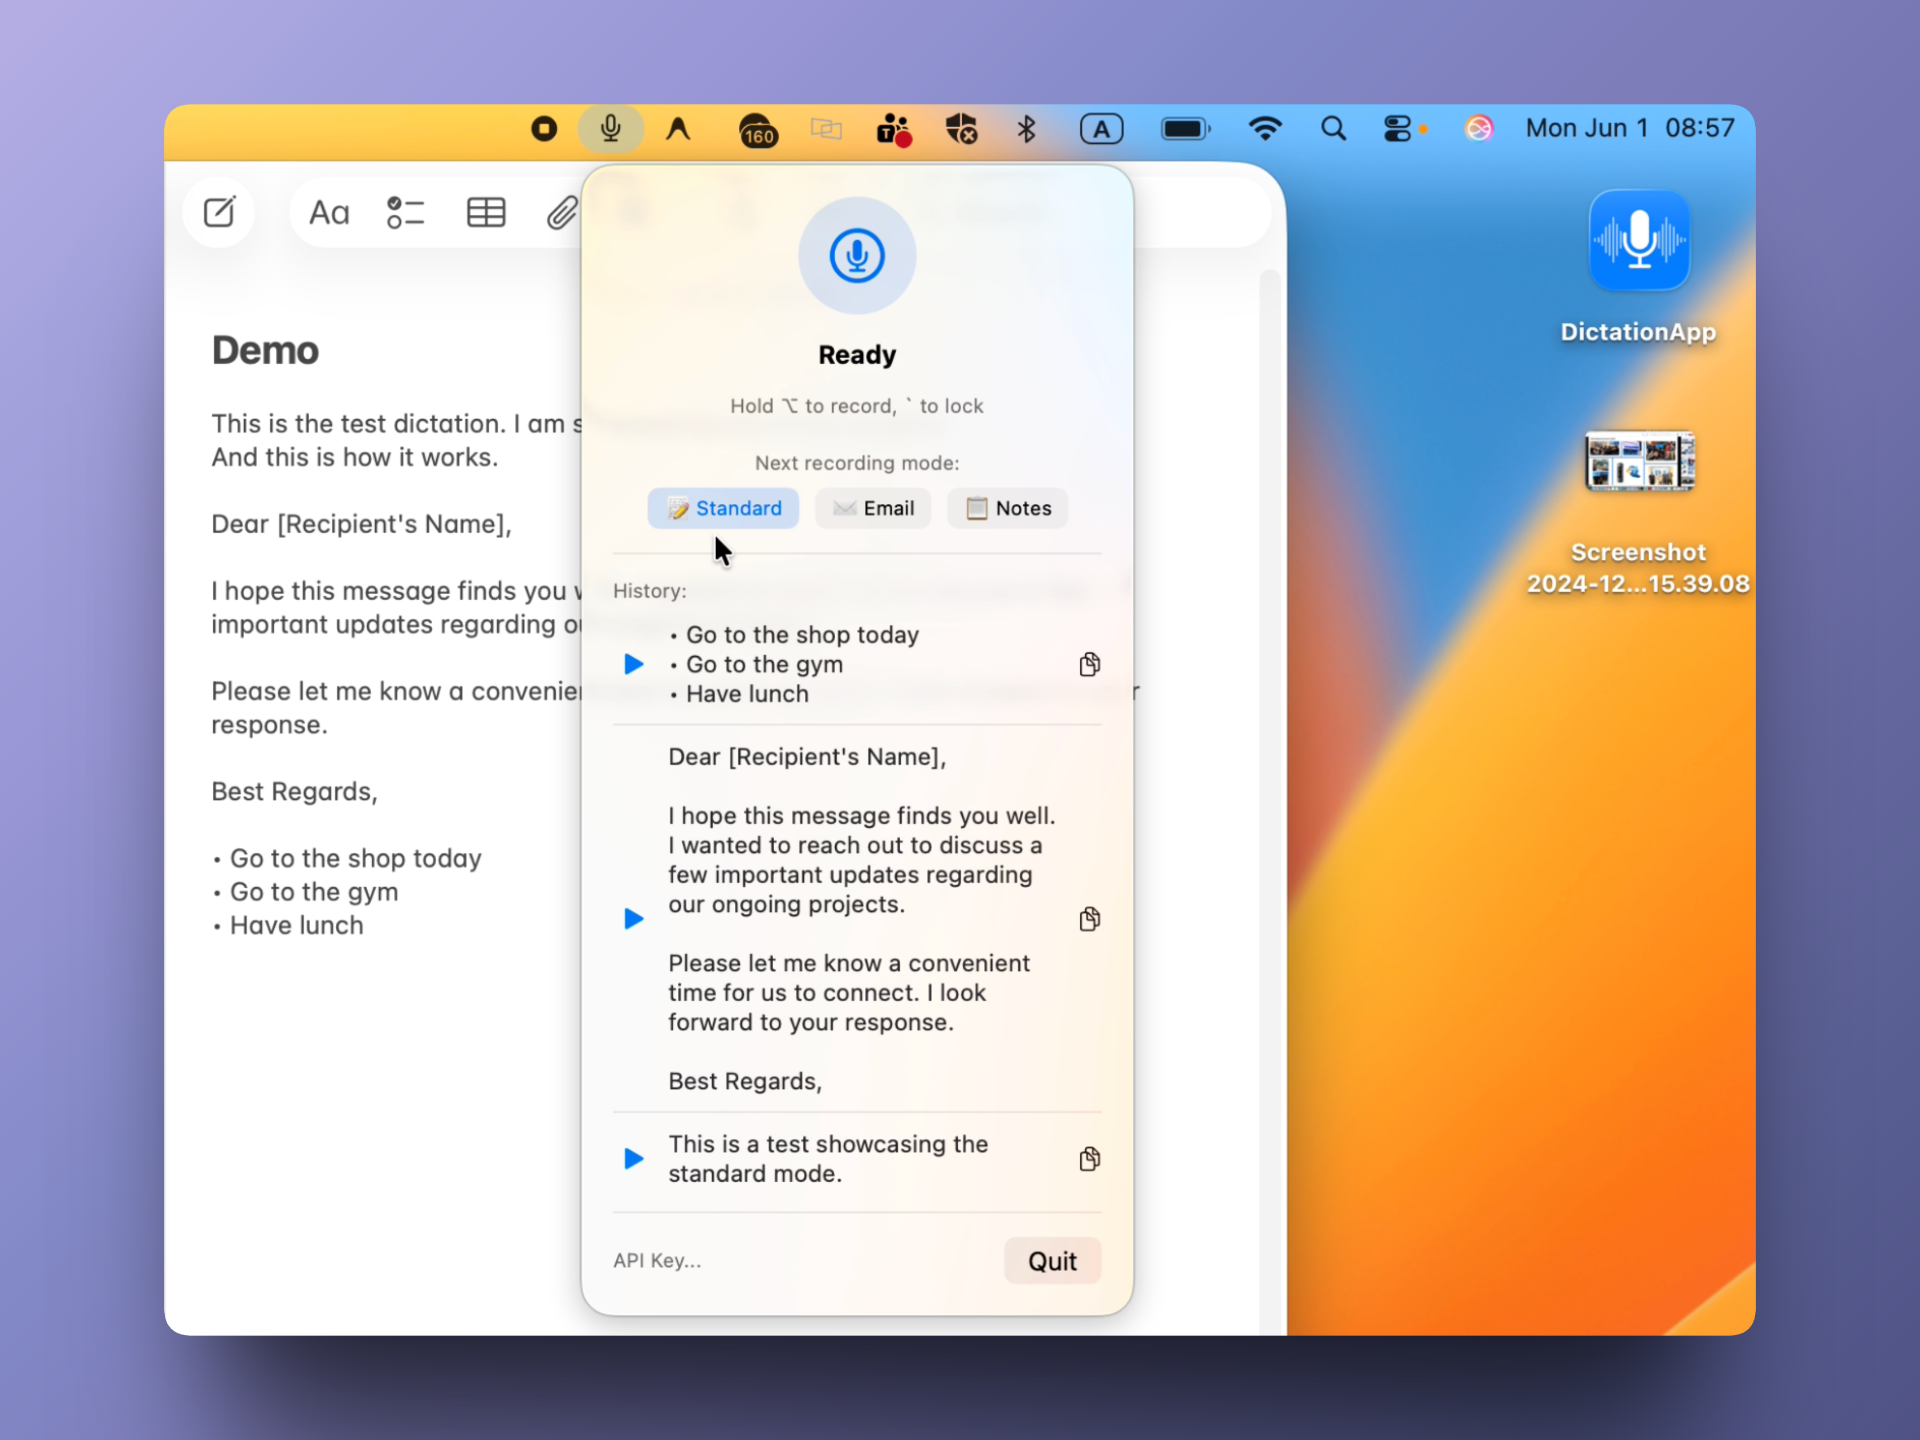Image resolution: width=1920 pixels, height=1440 pixels.
Task: Open the 160 badge menu bar item
Action: (x=758, y=130)
